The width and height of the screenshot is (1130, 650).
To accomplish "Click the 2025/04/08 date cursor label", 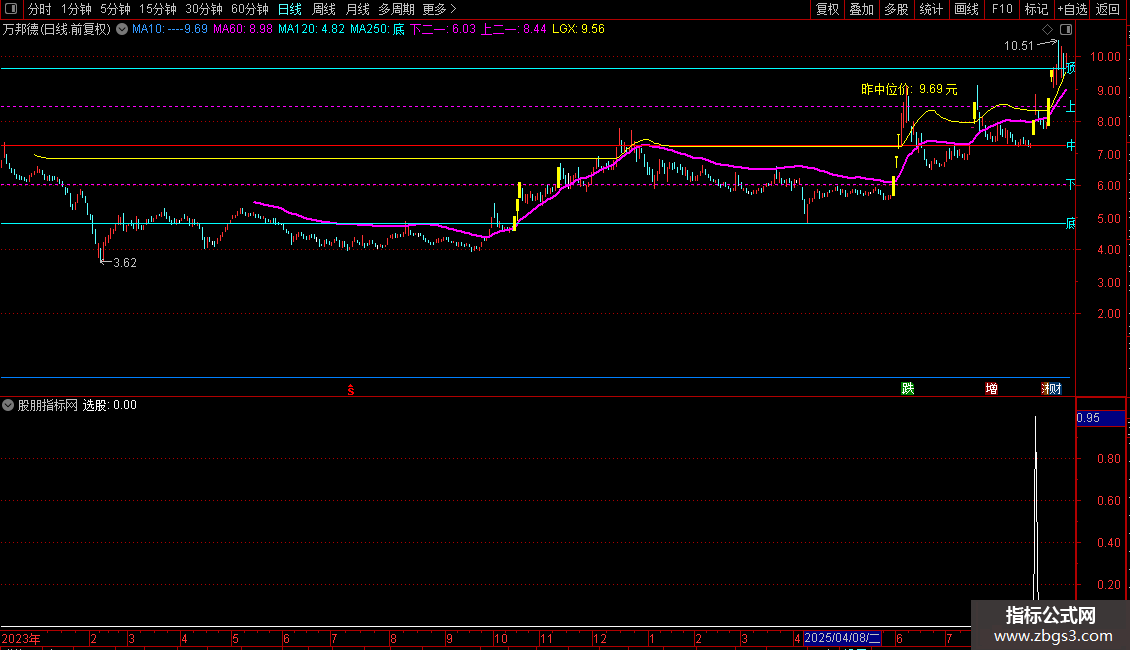I will click(842, 638).
